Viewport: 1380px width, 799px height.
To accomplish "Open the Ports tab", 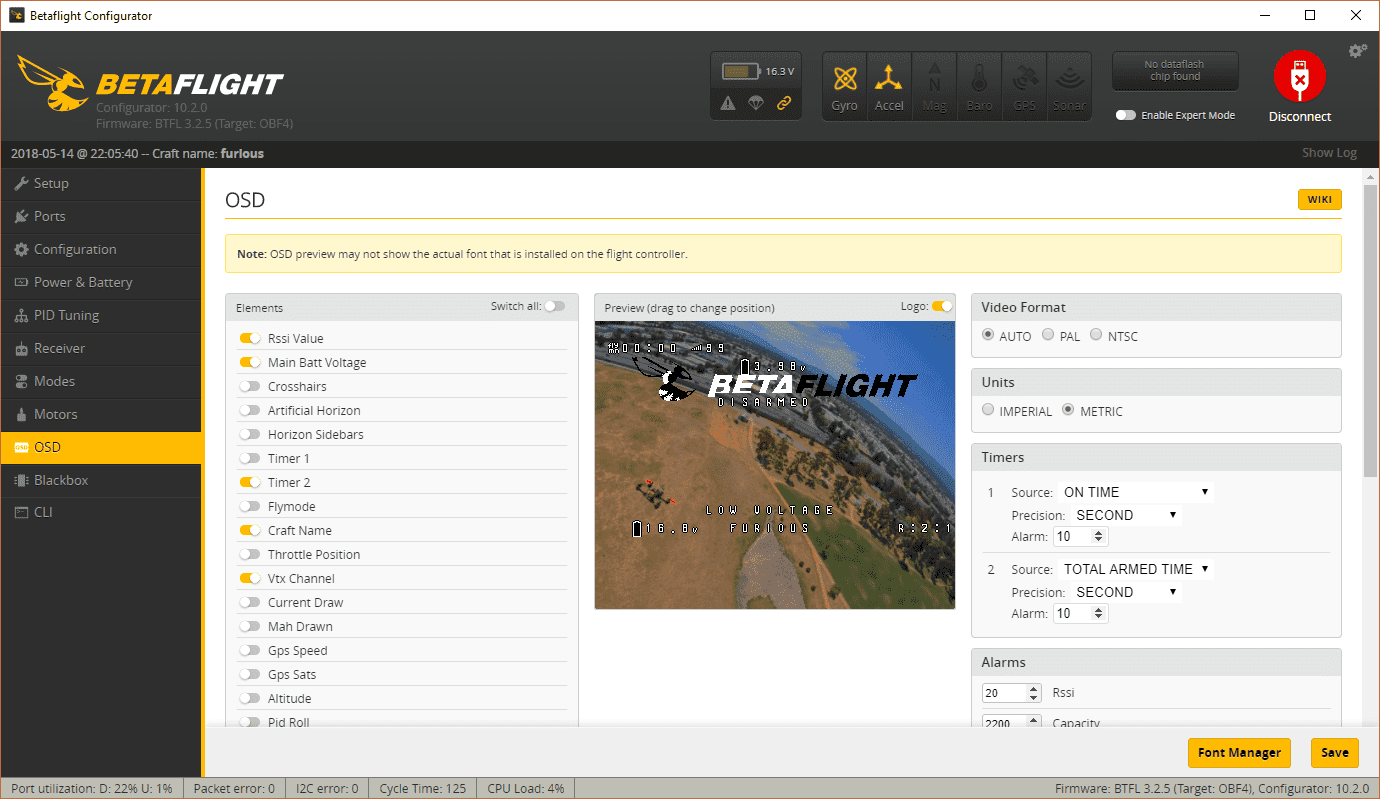I will (101, 216).
